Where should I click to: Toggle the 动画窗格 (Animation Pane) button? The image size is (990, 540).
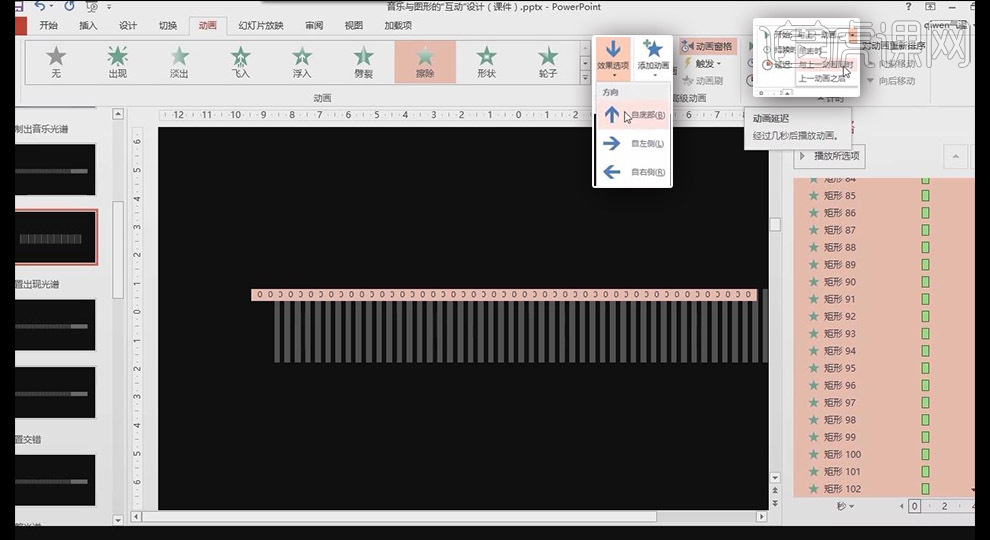click(707, 46)
